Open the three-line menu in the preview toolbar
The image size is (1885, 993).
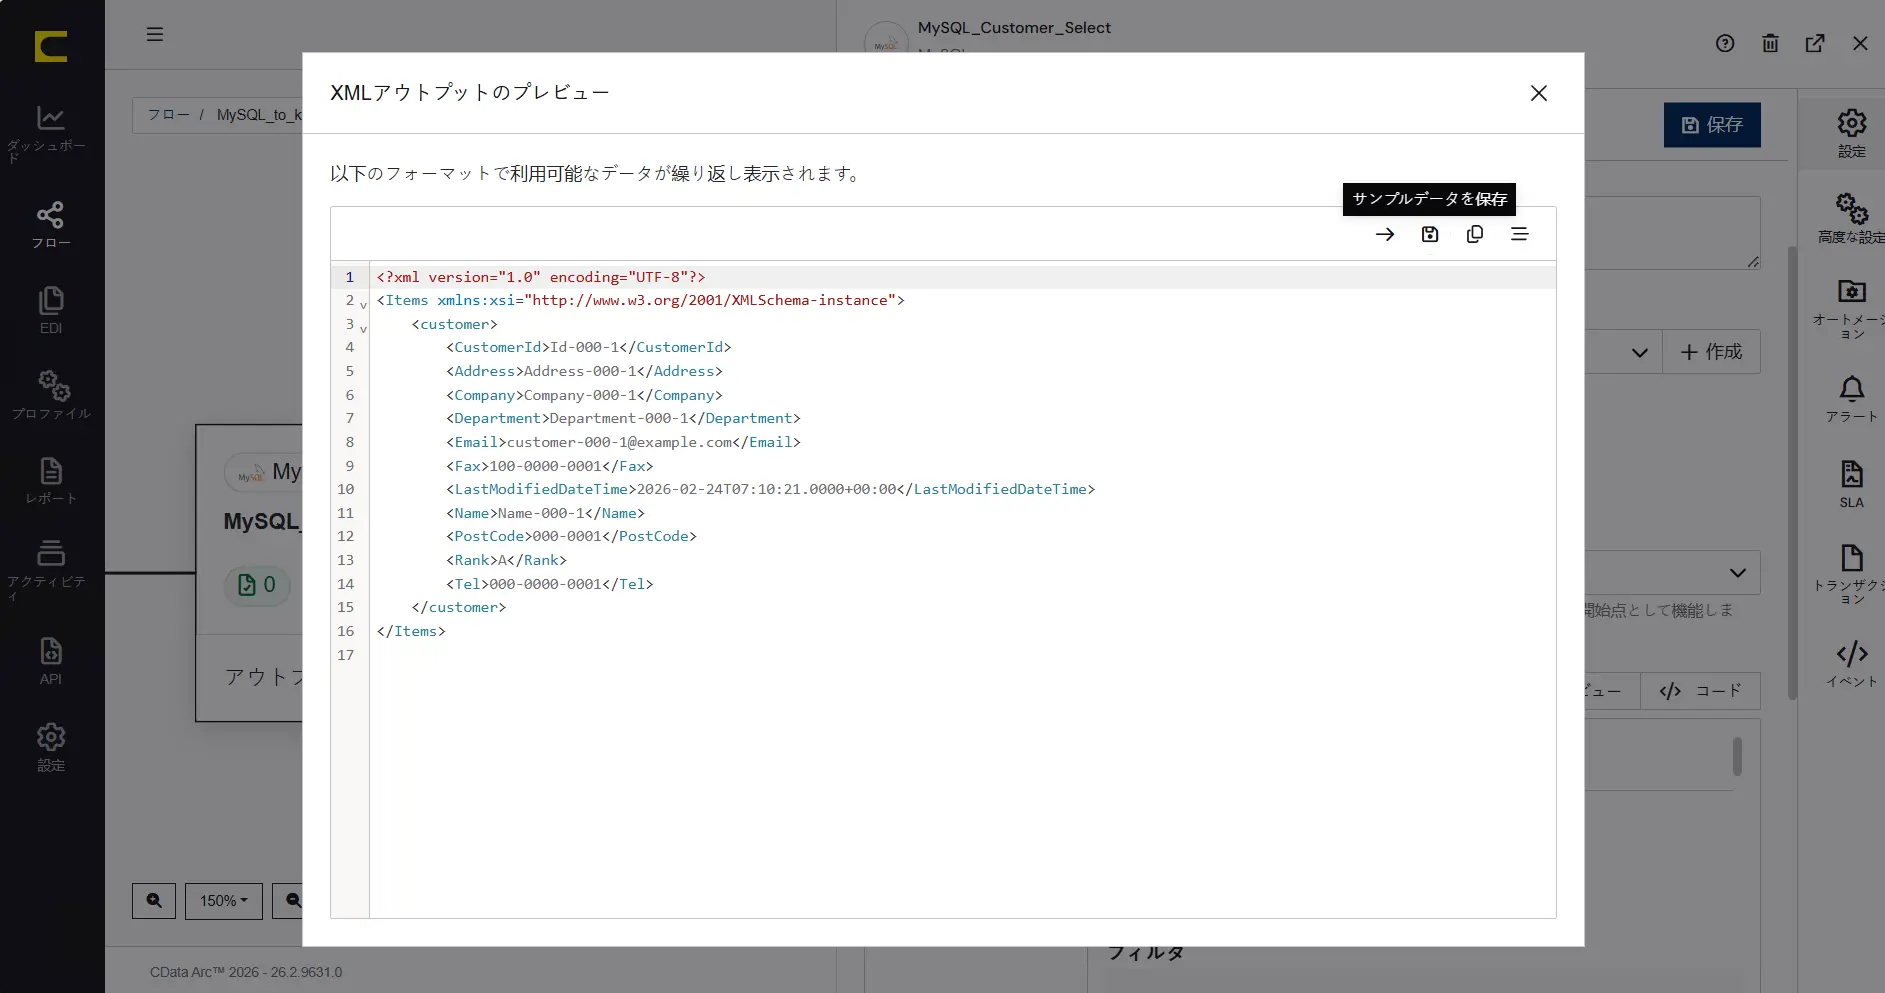click(x=1520, y=234)
